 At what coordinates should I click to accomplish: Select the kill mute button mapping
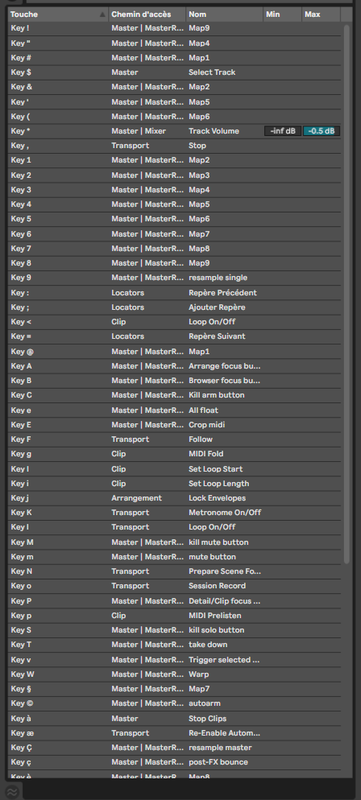218,542
